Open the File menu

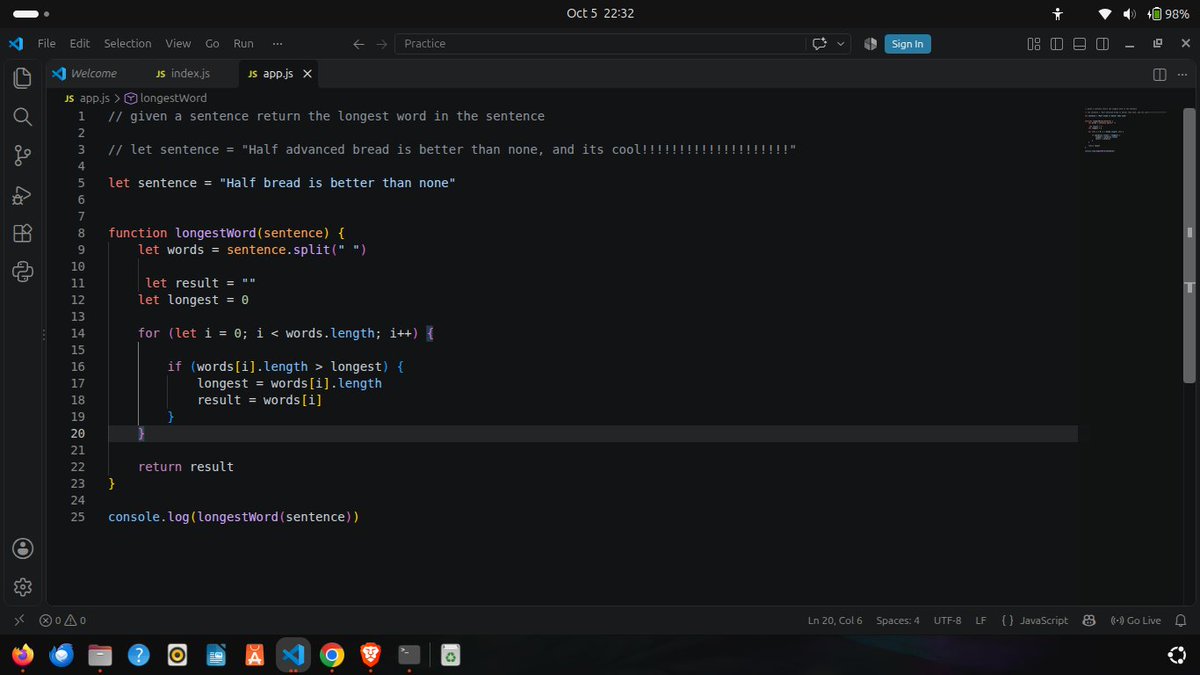(x=47, y=43)
